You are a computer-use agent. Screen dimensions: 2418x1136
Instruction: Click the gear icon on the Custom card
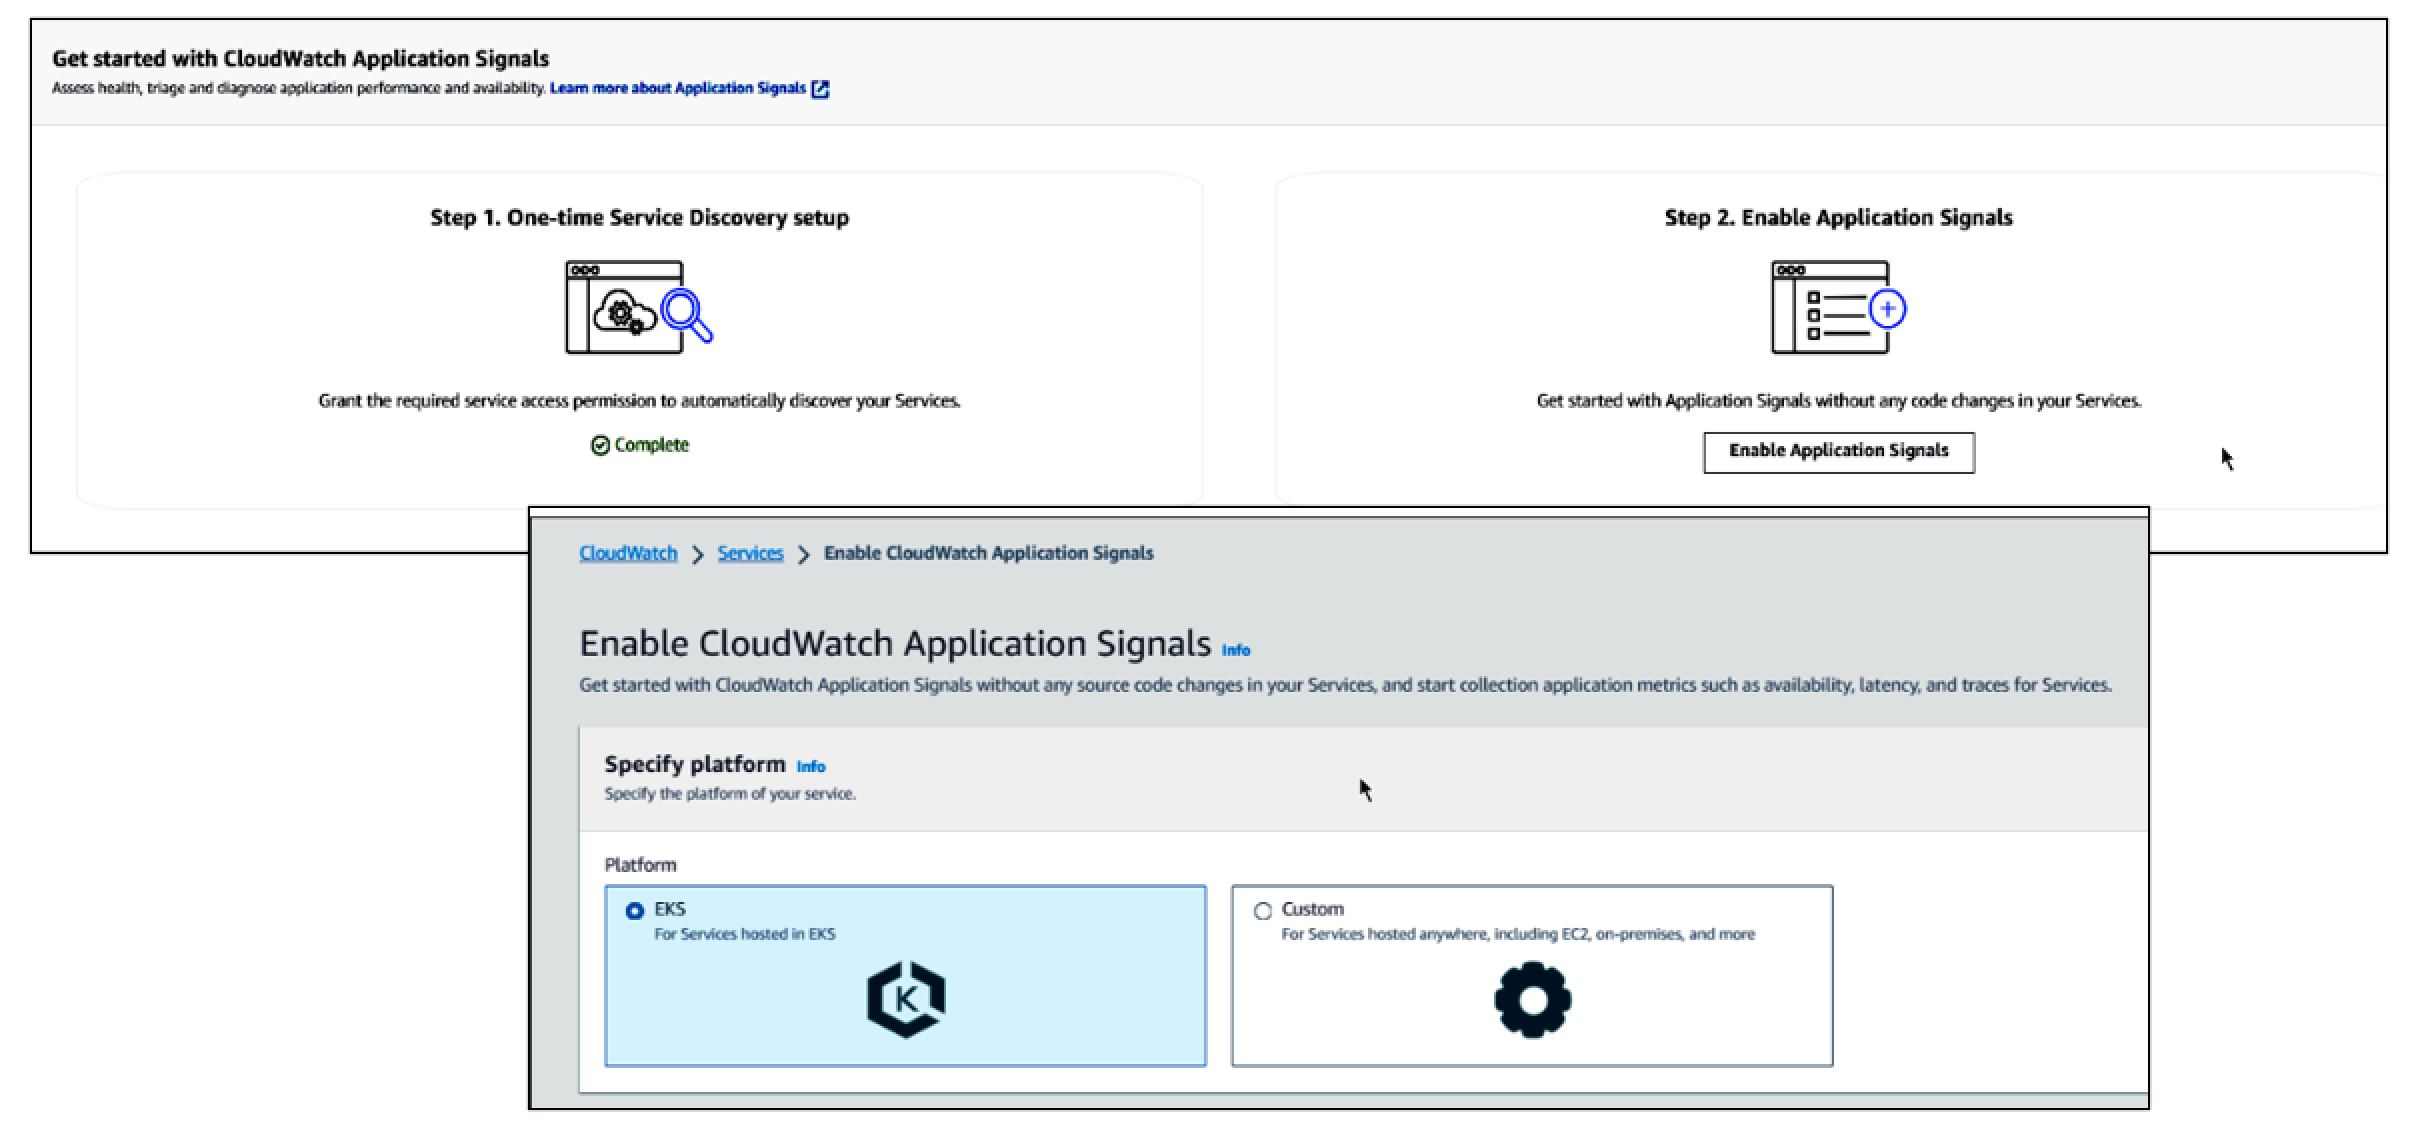[1532, 998]
